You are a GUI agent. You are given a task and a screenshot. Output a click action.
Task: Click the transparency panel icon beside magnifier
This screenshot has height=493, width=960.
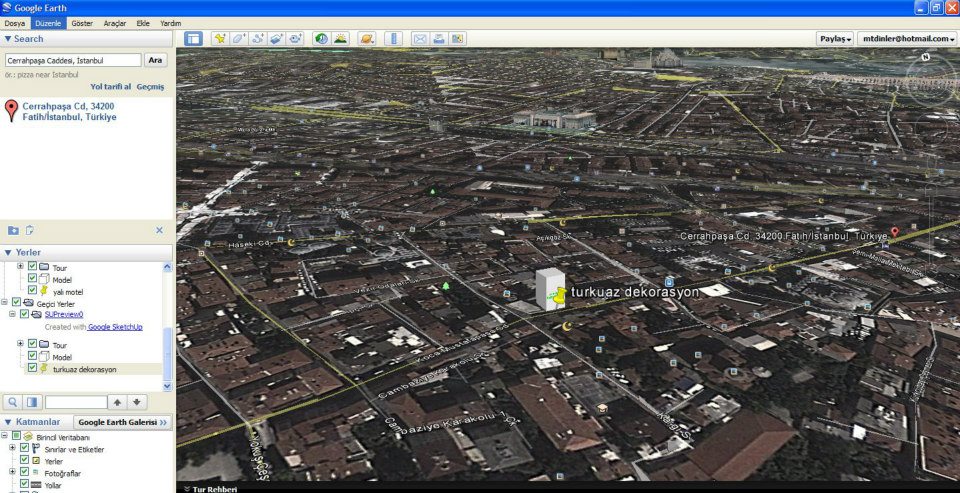pos(32,402)
